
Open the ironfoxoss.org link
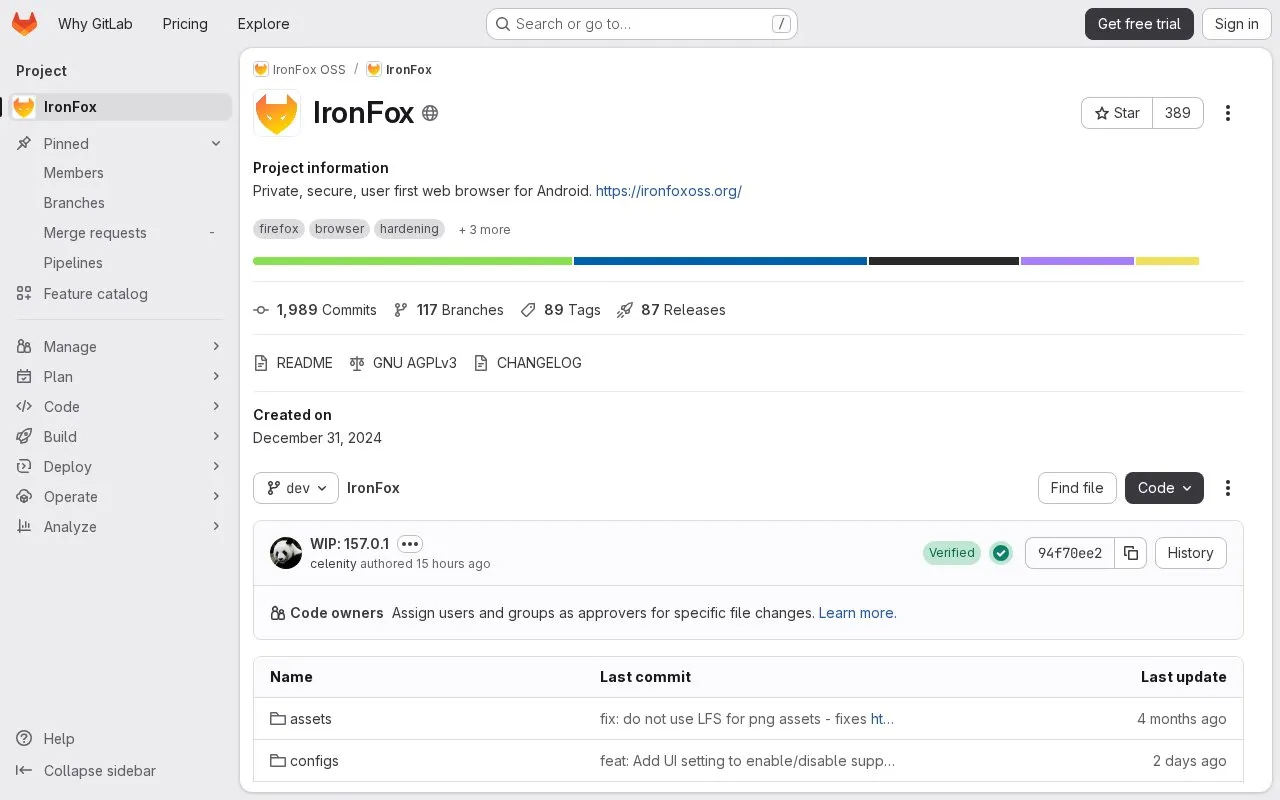click(x=668, y=191)
